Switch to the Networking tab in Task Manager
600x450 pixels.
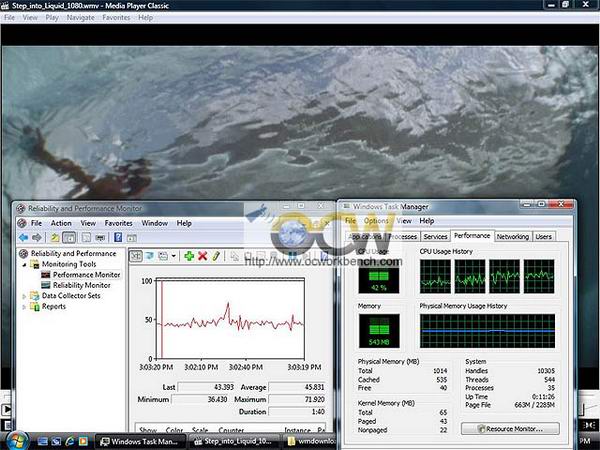512,237
